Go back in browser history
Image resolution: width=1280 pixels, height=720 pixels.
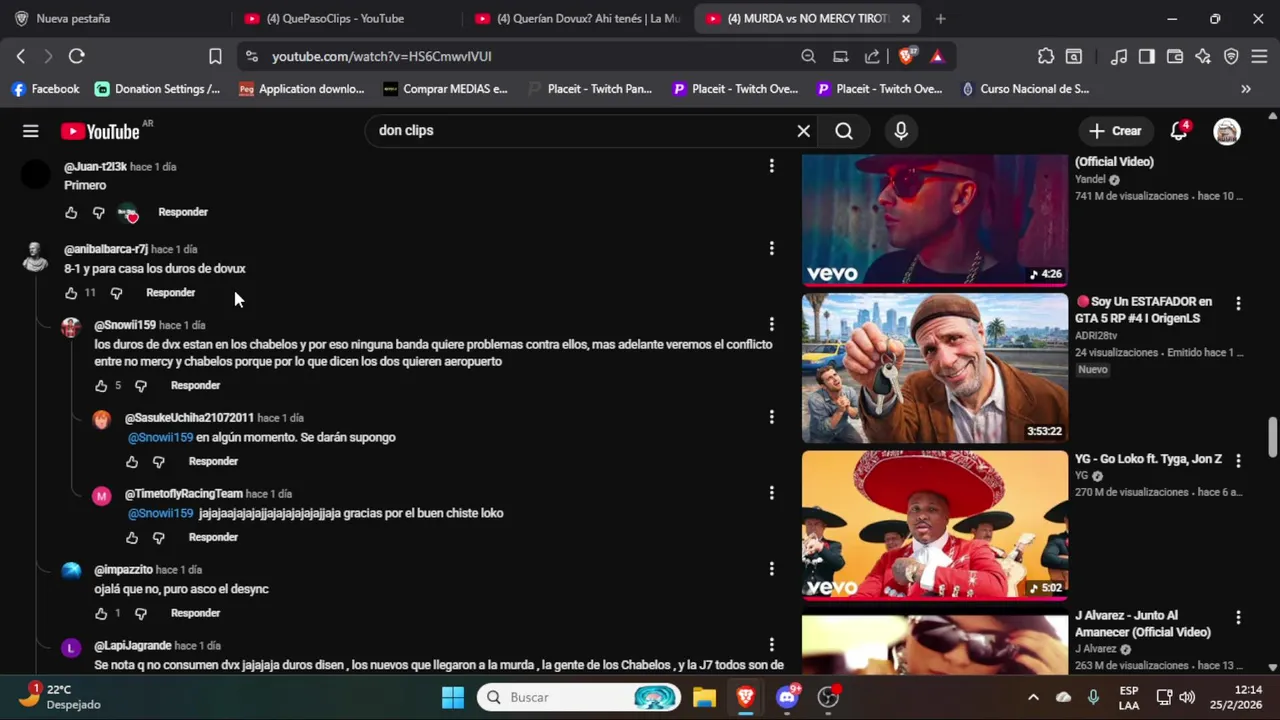coord(20,57)
